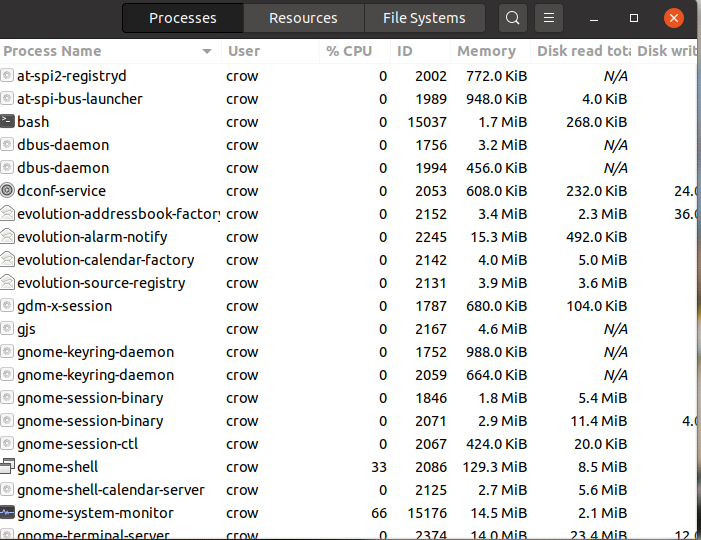701x540 pixels.
Task: Click the 11.4 MiB disk read value
Action: click(599, 421)
